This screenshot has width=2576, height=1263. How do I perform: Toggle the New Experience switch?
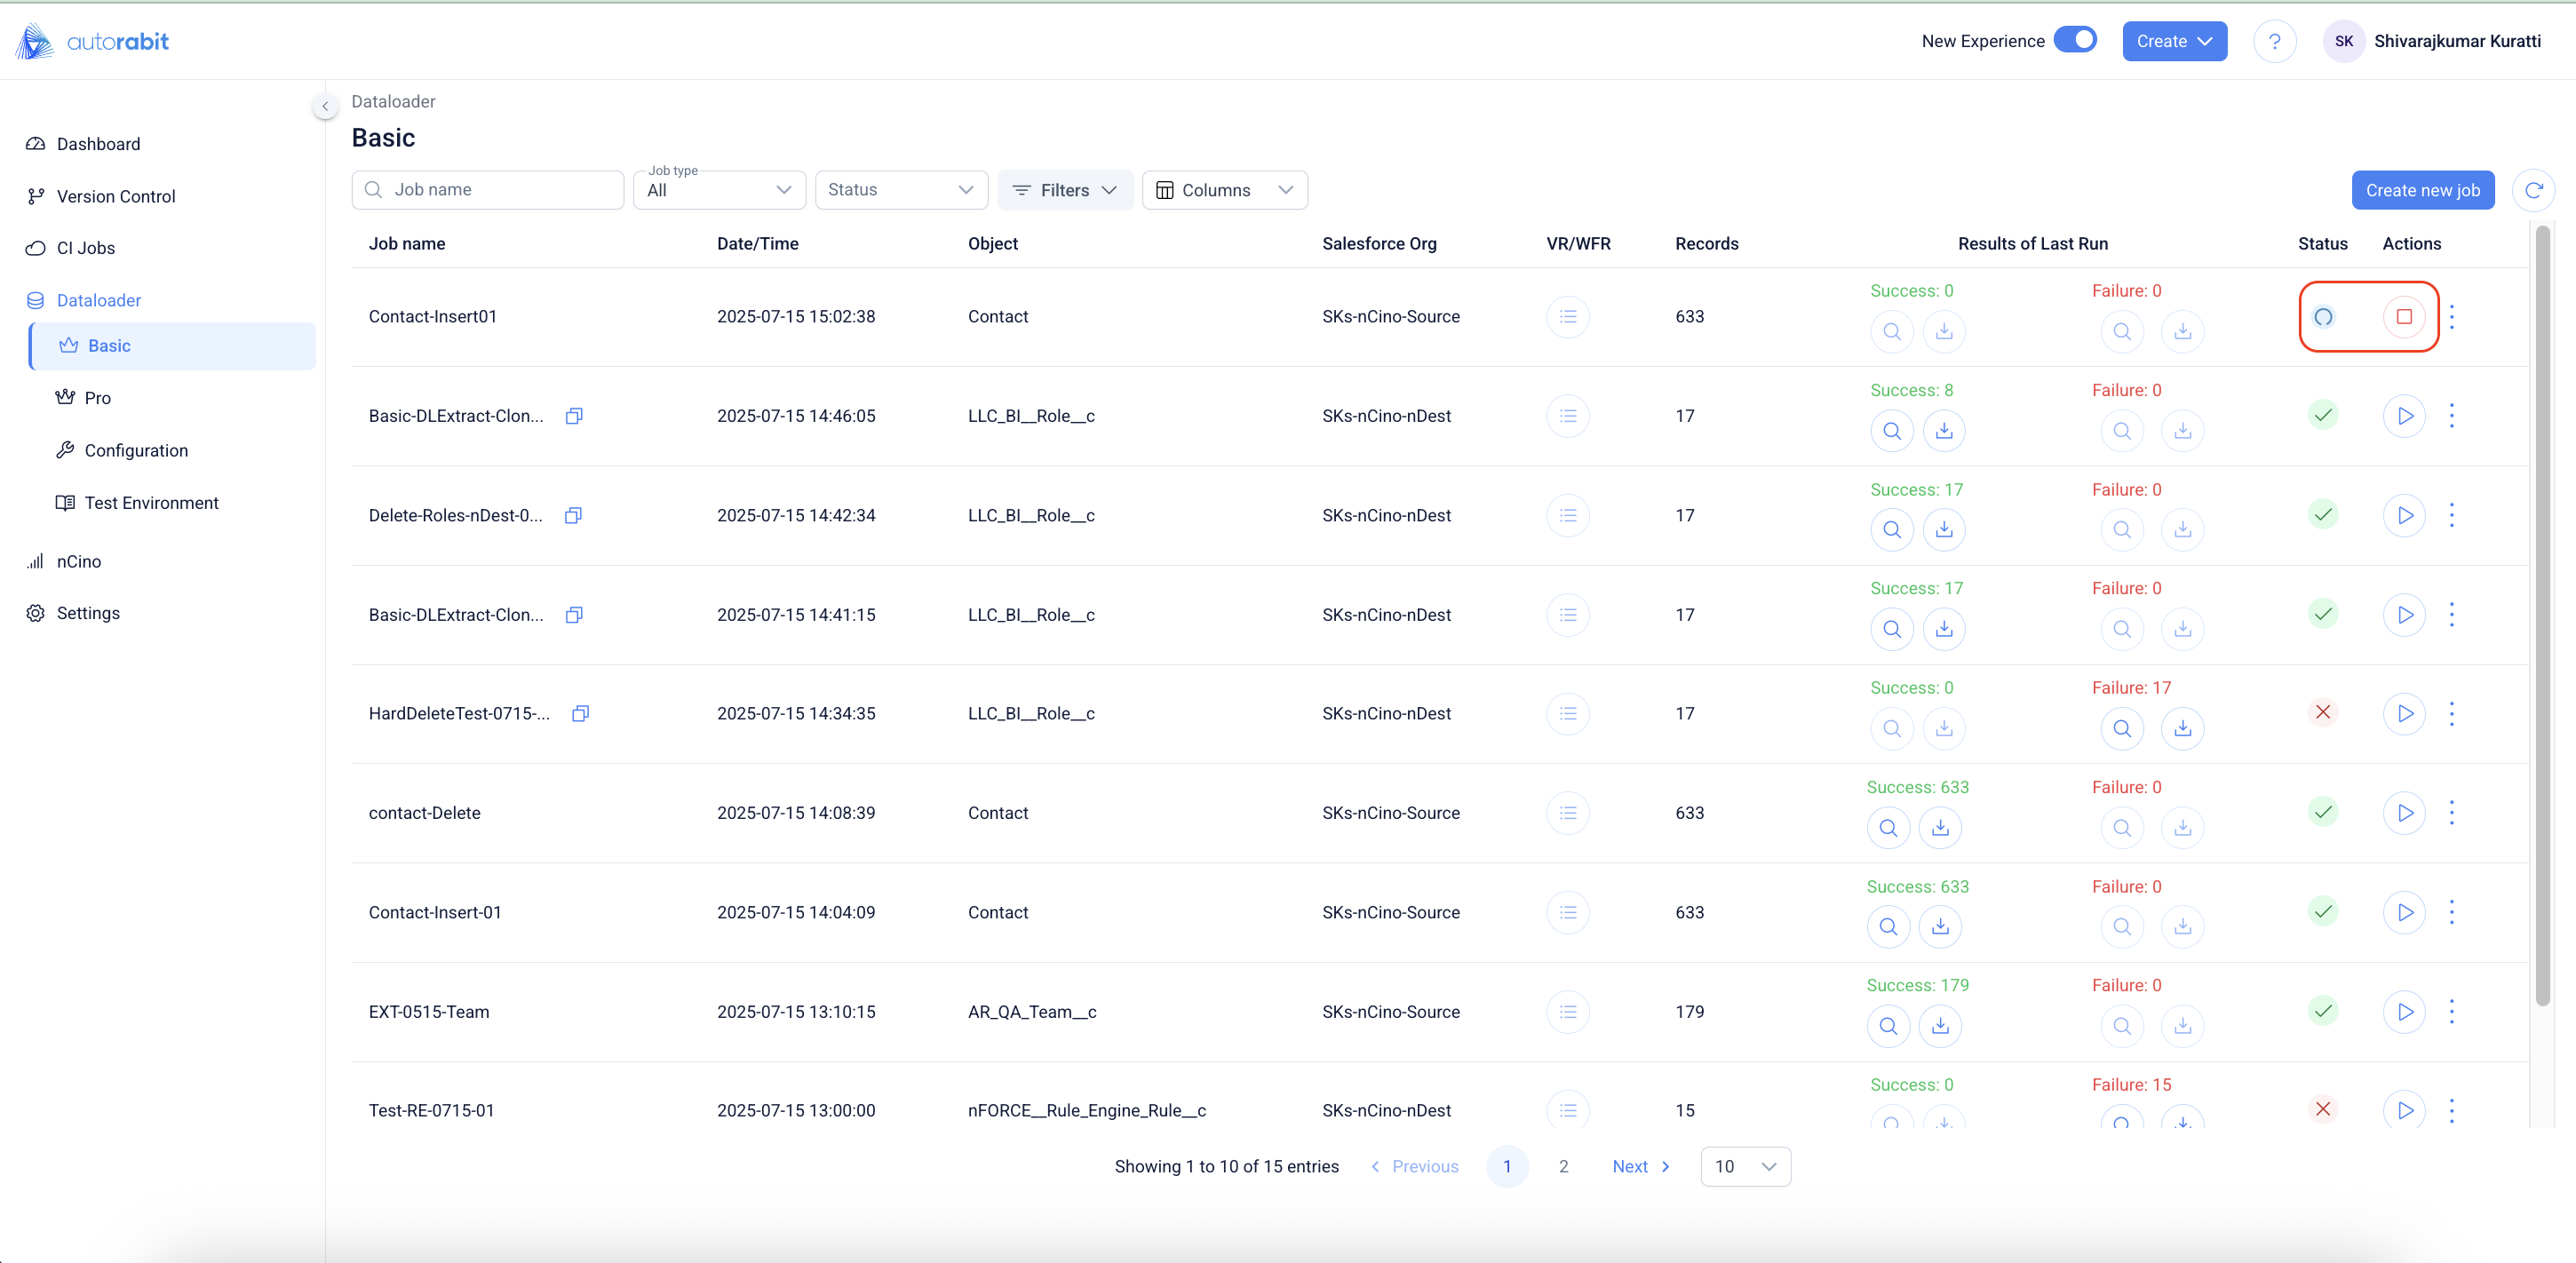(x=2075, y=40)
